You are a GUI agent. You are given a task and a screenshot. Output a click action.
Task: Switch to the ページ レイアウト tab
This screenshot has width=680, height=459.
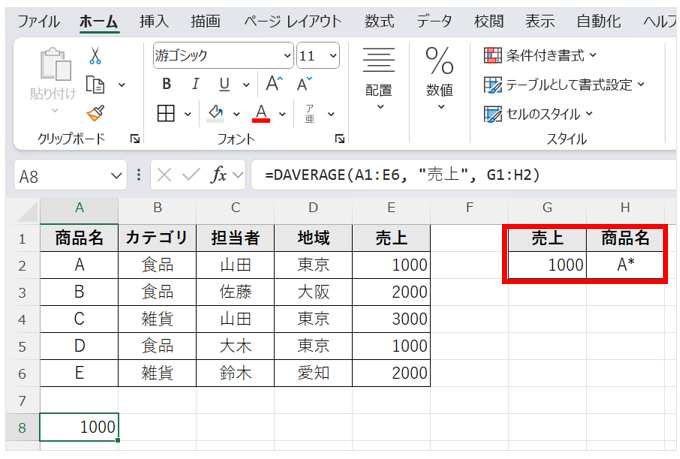click(x=293, y=21)
